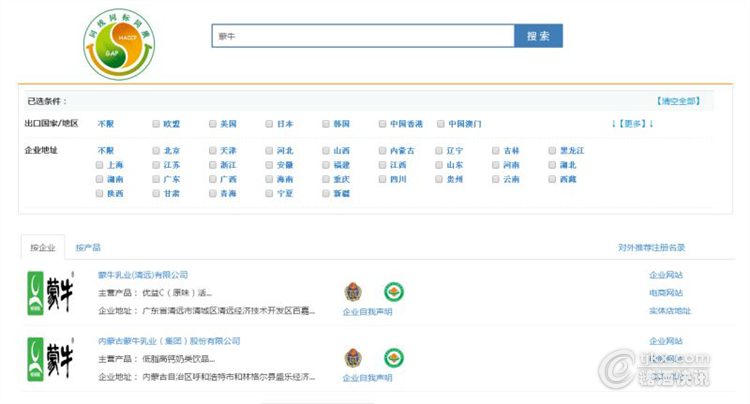Check the 山东 address checkbox
Image resolution: width=750 pixels, height=404 pixels.
click(439, 165)
